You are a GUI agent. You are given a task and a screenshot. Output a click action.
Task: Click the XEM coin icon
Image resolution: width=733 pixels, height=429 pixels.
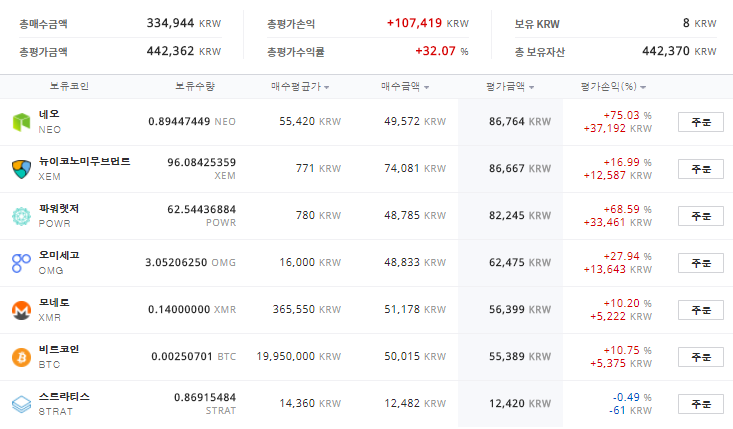(x=21, y=169)
